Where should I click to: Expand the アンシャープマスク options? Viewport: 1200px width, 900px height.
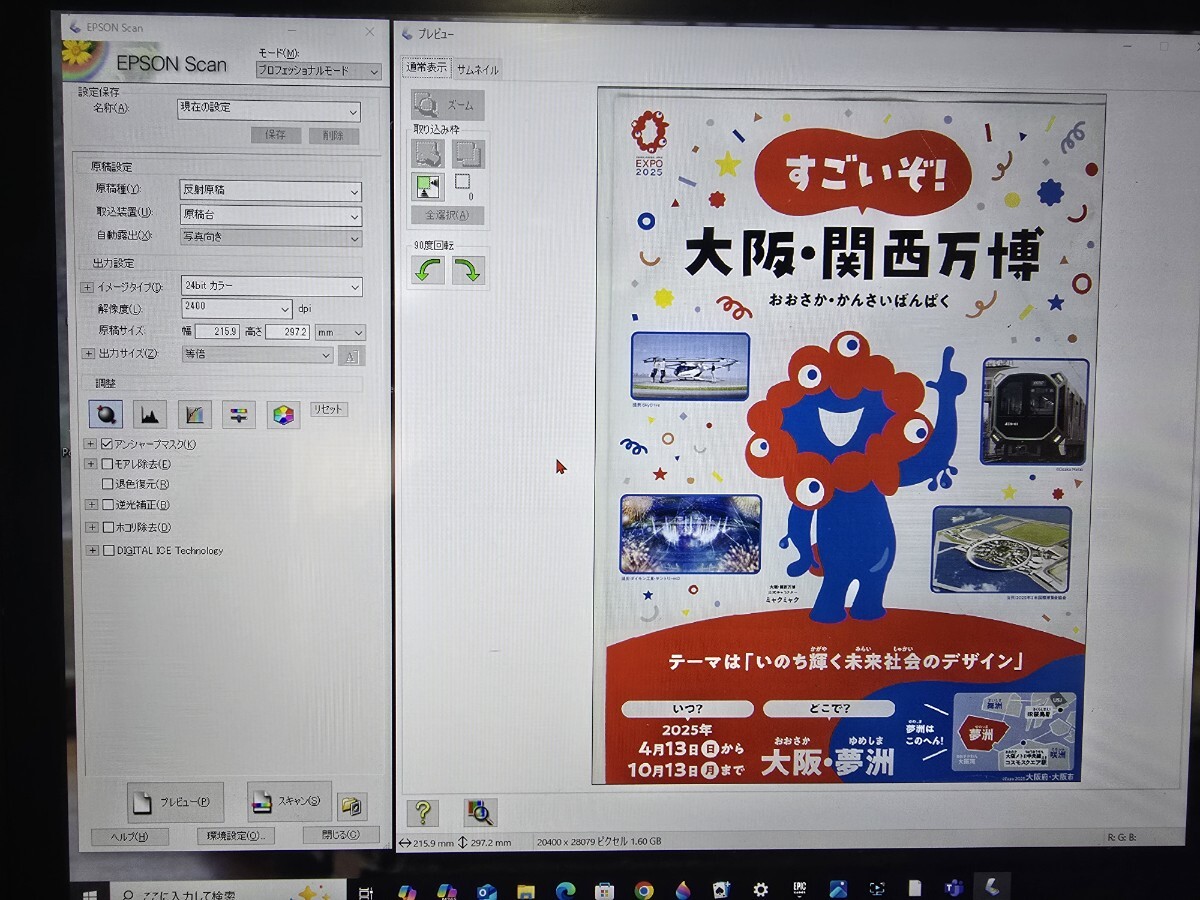point(90,444)
